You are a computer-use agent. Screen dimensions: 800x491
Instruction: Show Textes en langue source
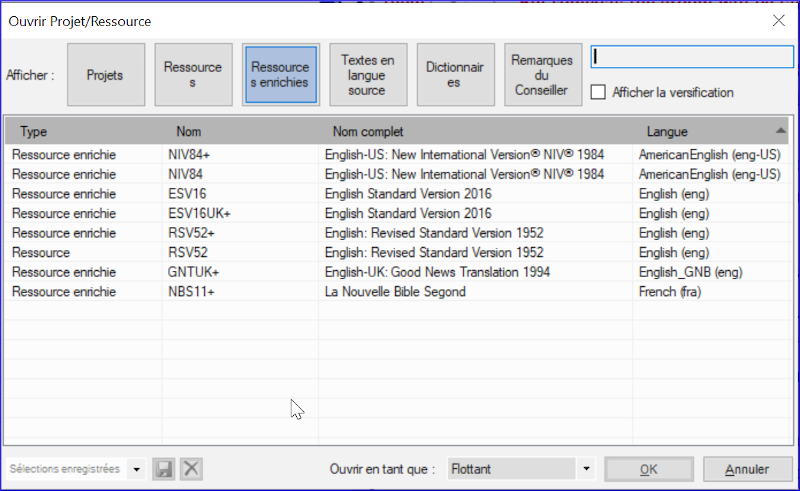[x=368, y=75]
